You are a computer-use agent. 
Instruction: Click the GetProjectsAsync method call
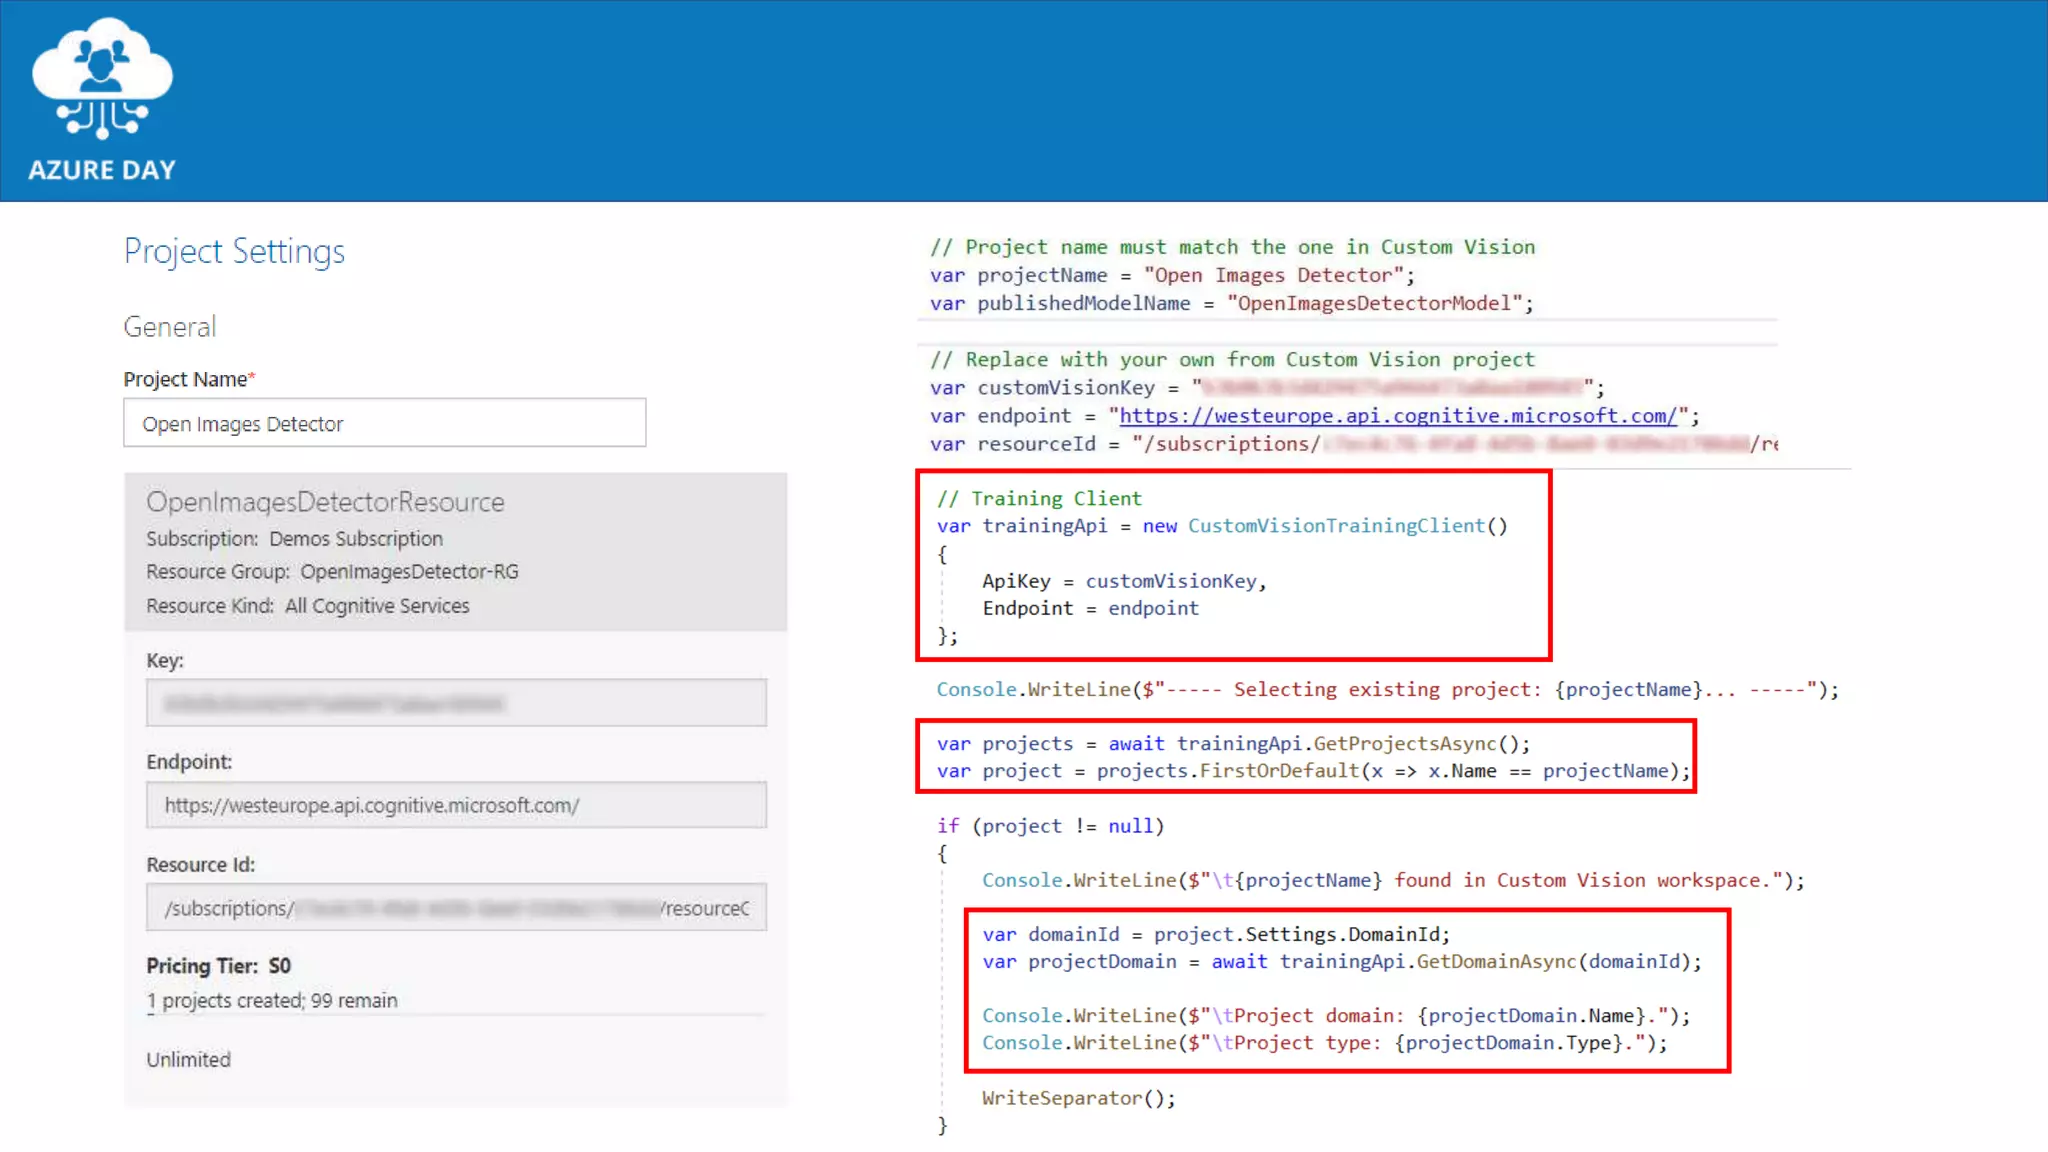[x=1404, y=744]
